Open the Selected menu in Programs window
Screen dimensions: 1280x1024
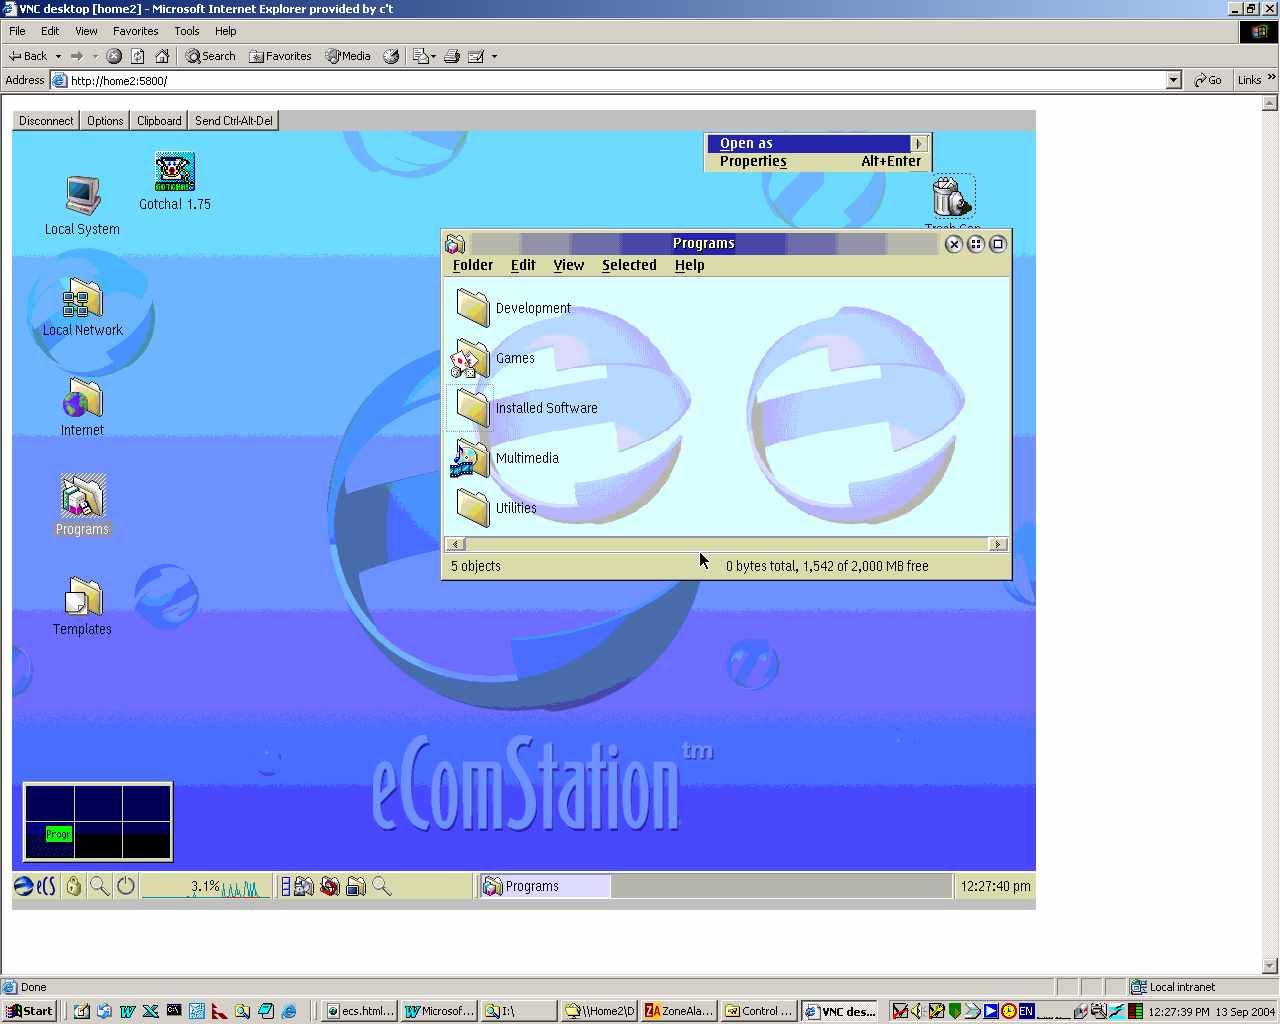coord(629,265)
